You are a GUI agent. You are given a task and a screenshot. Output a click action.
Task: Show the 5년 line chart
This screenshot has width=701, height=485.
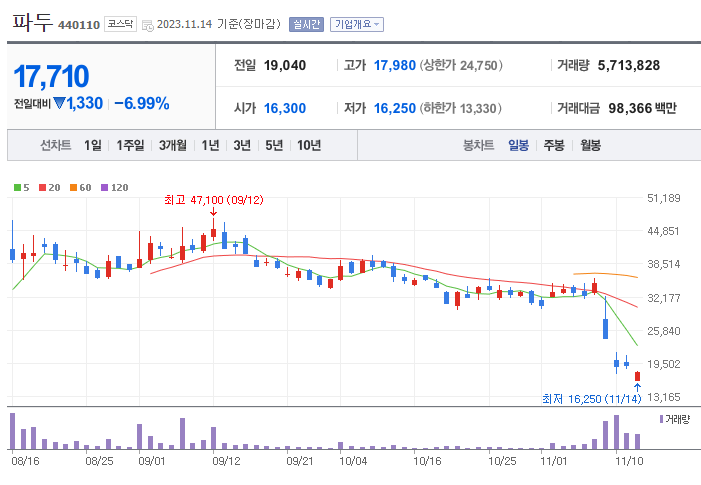coord(274,145)
